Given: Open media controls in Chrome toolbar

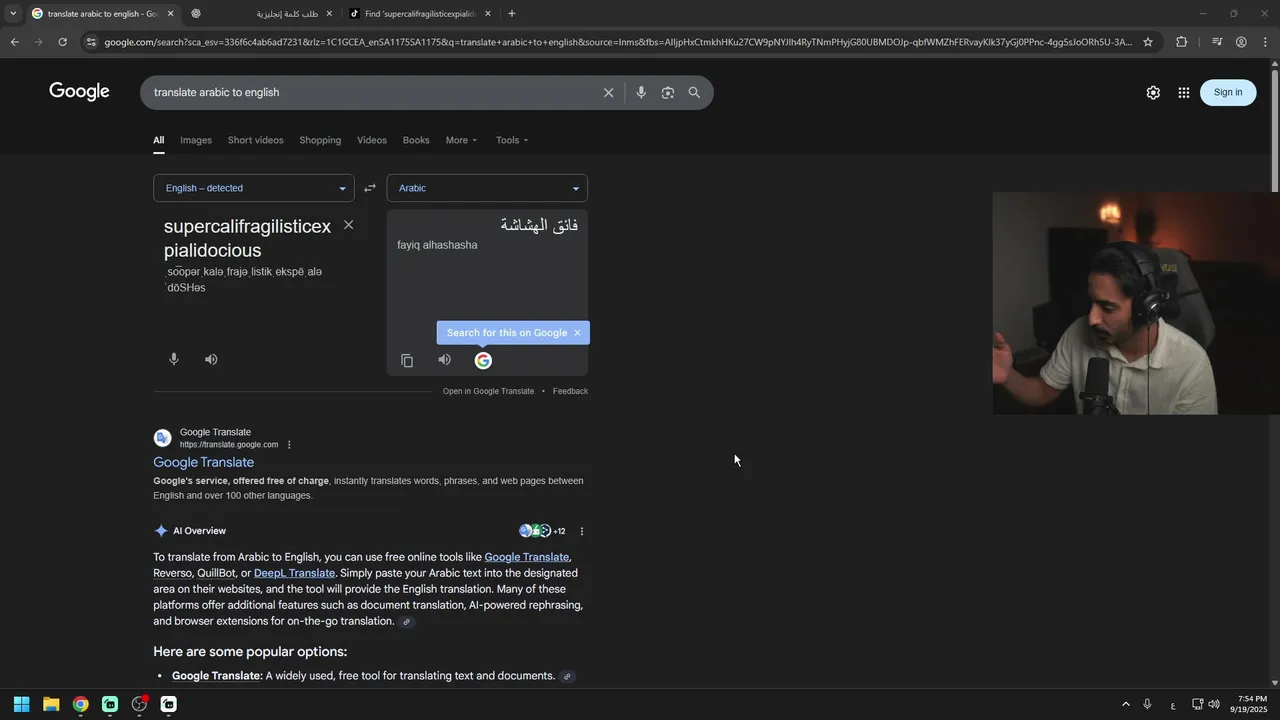Looking at the screenshot, I should 1217,42.
